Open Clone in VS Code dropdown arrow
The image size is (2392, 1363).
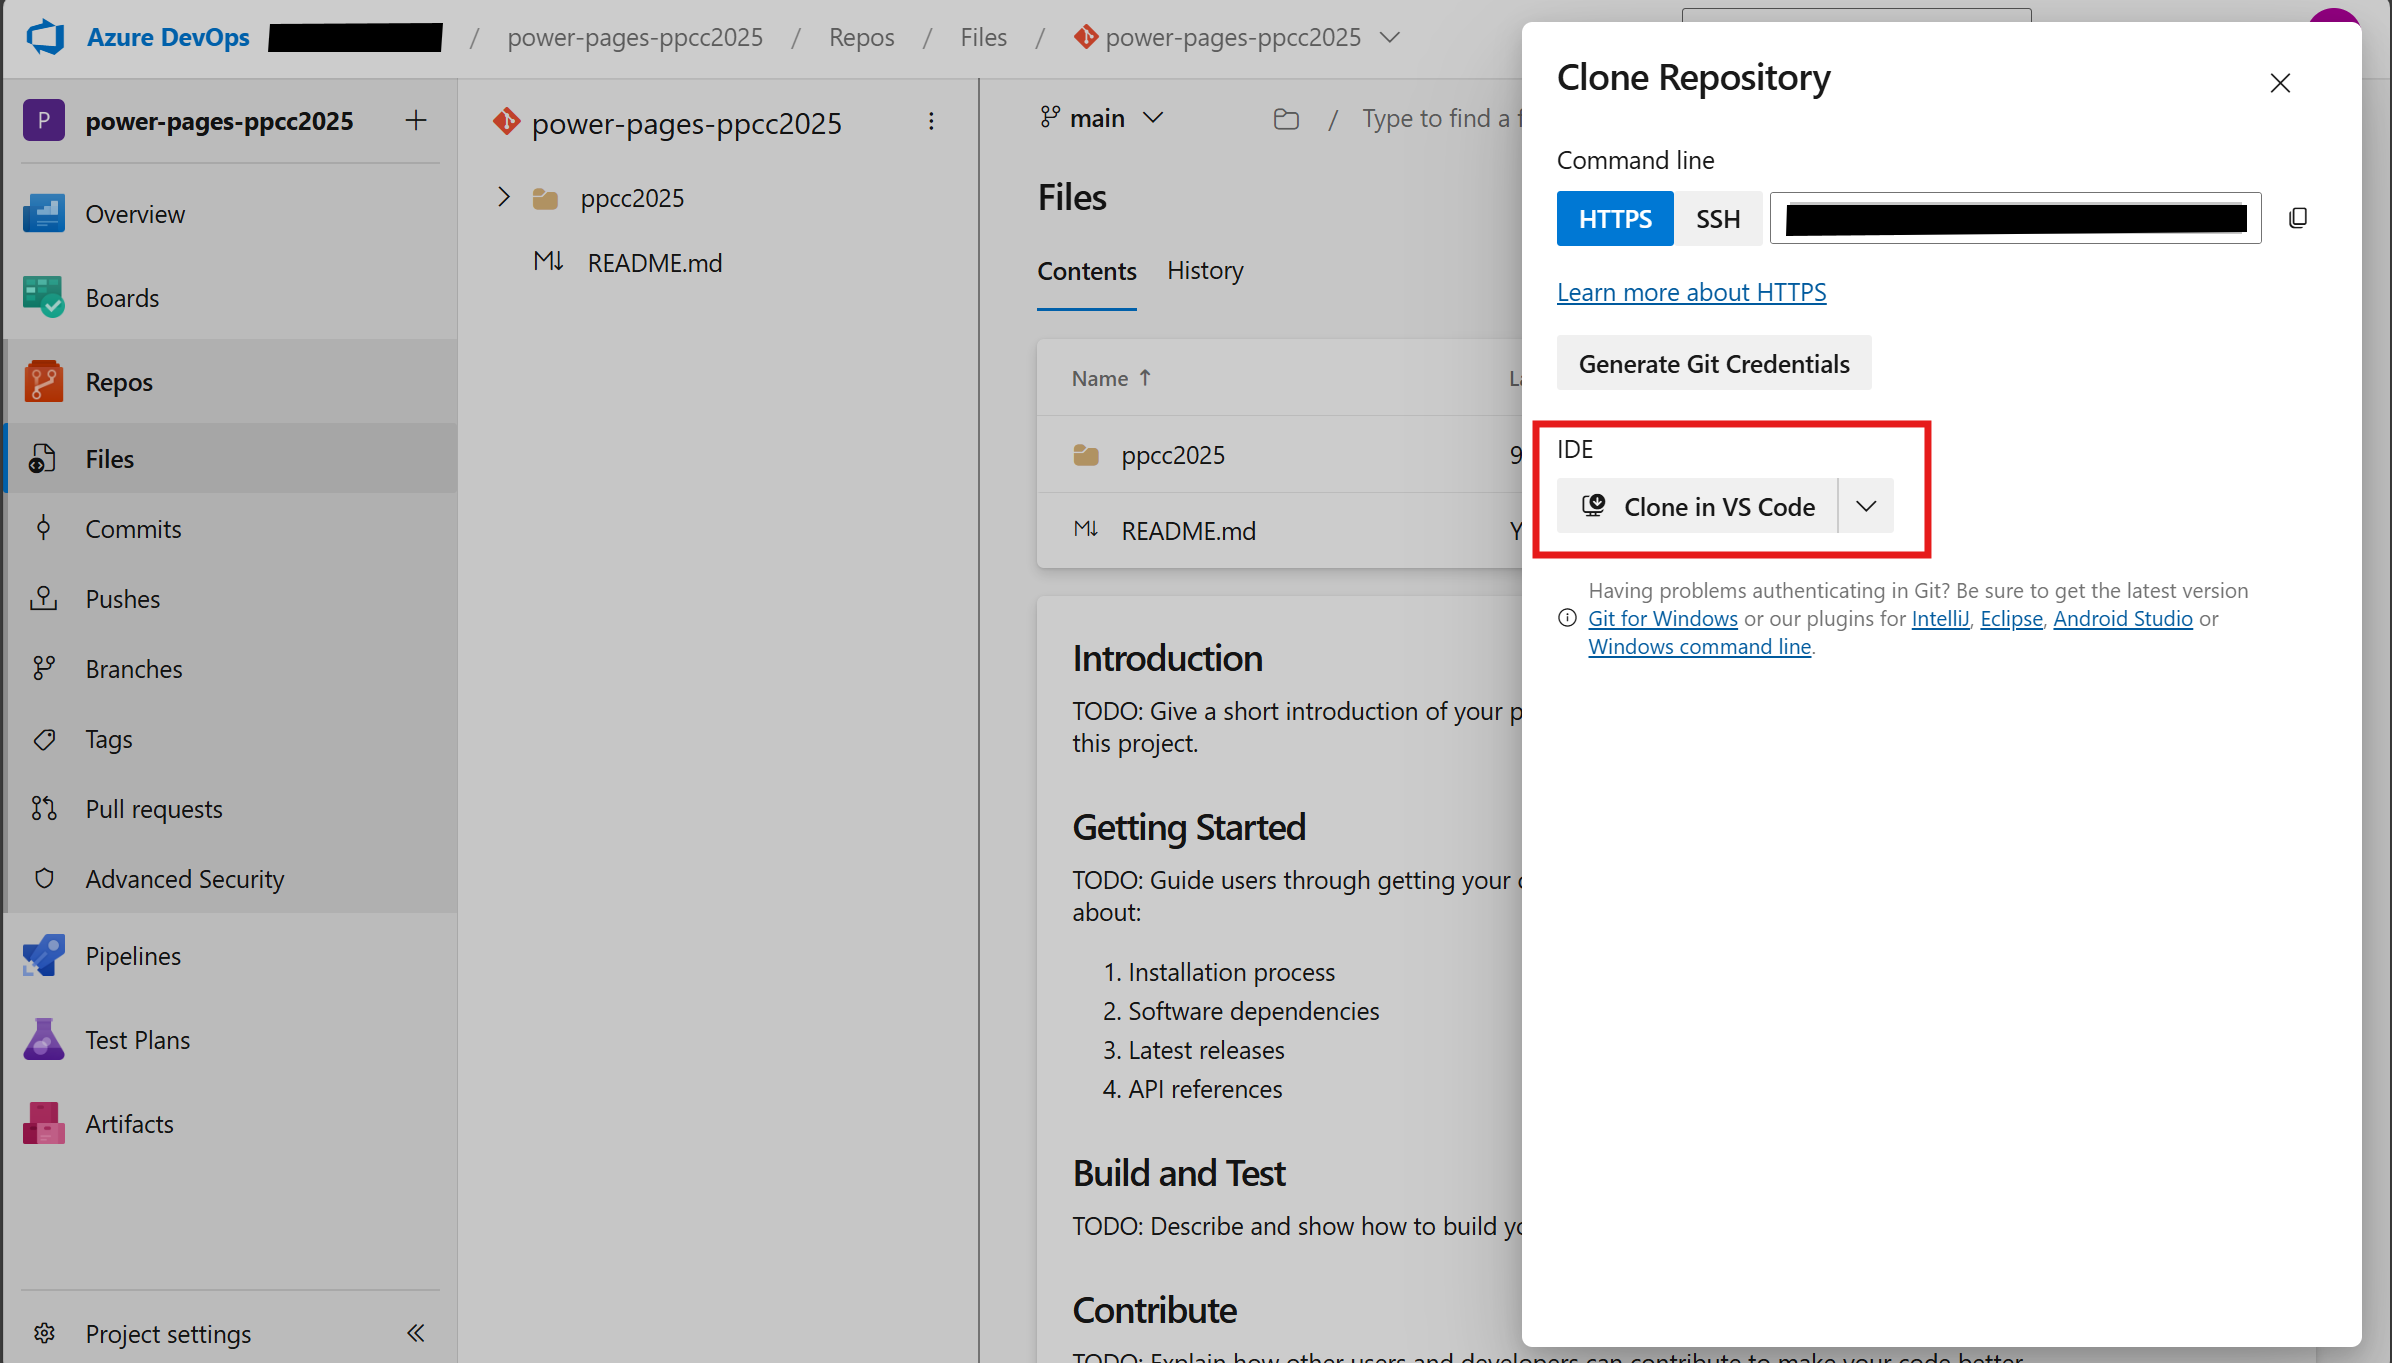(1866, 506)
